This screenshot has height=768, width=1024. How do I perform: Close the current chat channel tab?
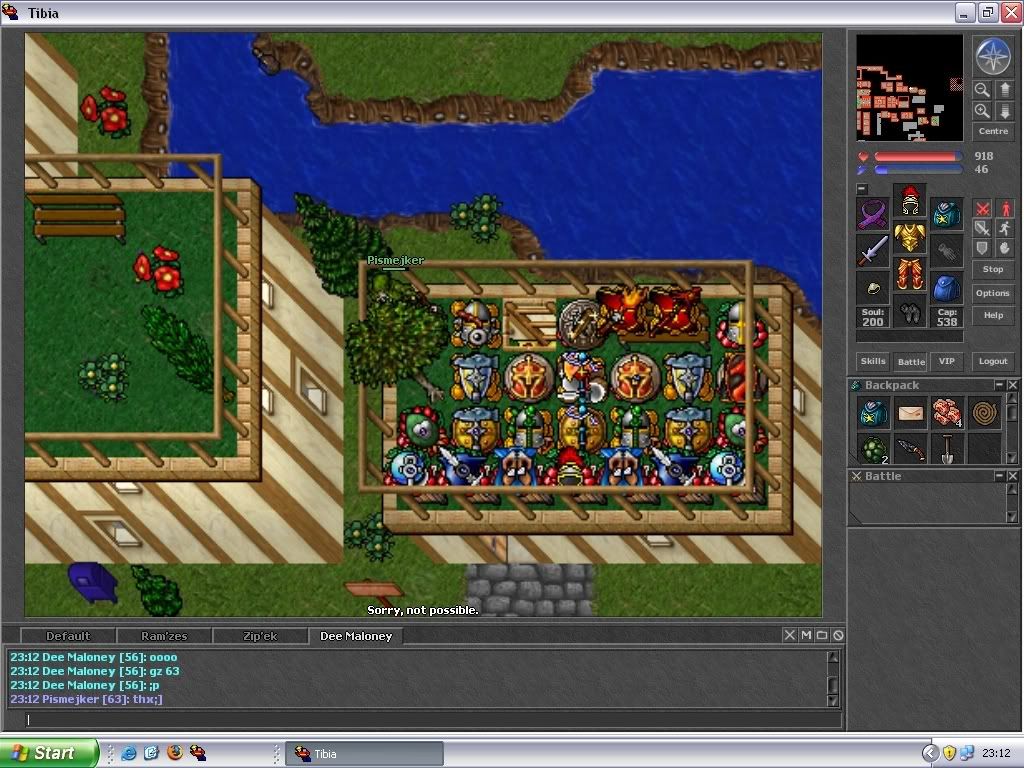click(790, 635)
